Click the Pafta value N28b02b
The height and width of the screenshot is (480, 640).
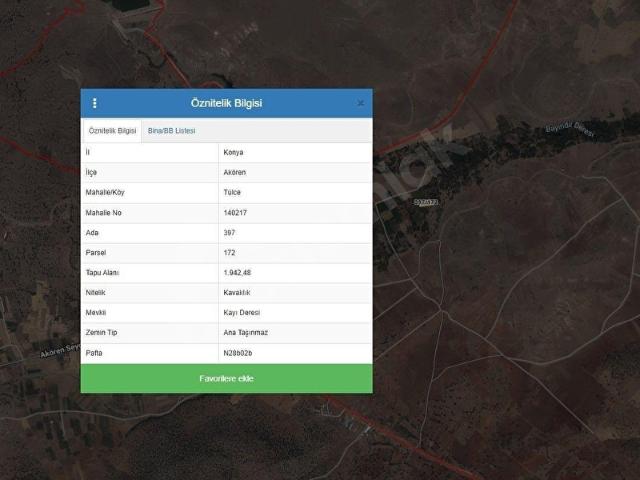tap(238, 353)
